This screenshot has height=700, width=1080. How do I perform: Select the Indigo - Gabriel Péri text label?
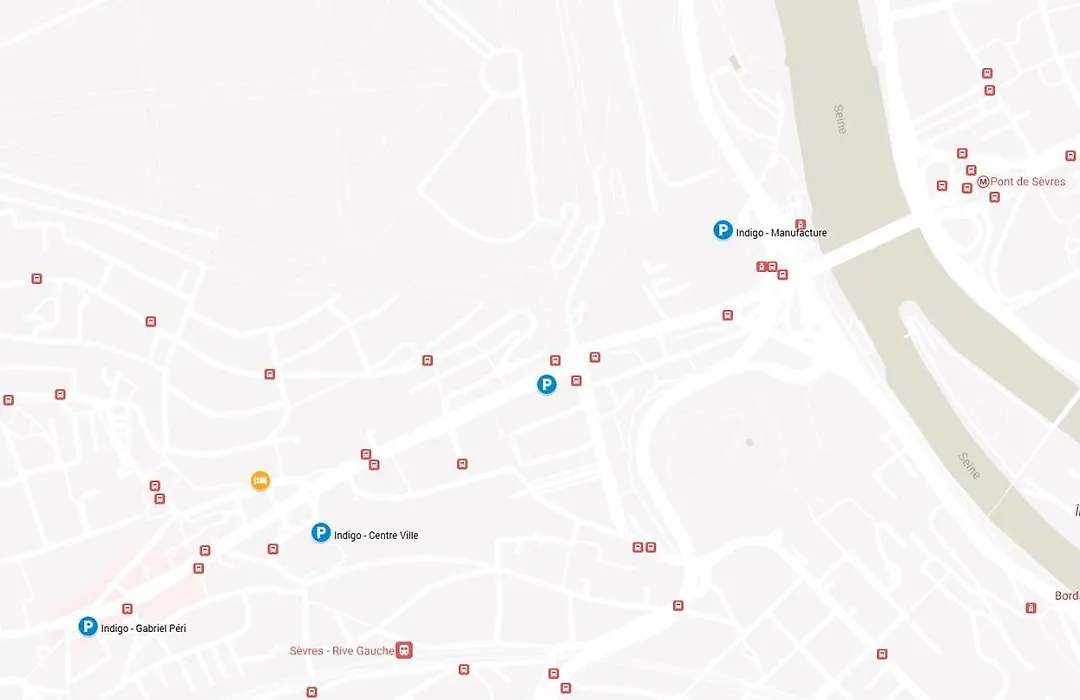click(x=143, y=628)
